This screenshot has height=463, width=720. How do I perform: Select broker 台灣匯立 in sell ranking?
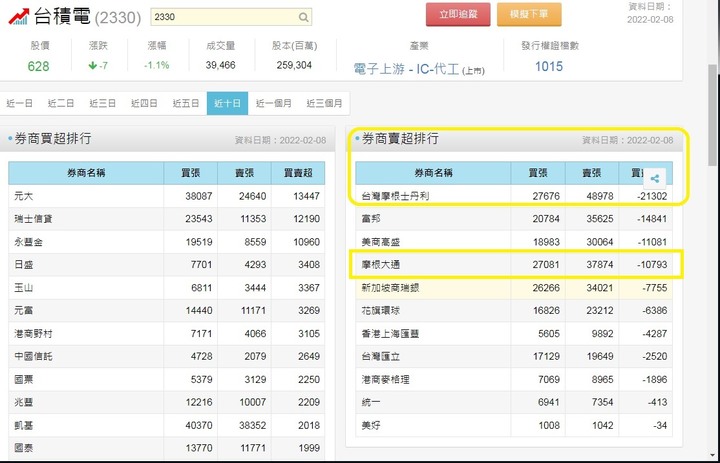pos(381,356)
